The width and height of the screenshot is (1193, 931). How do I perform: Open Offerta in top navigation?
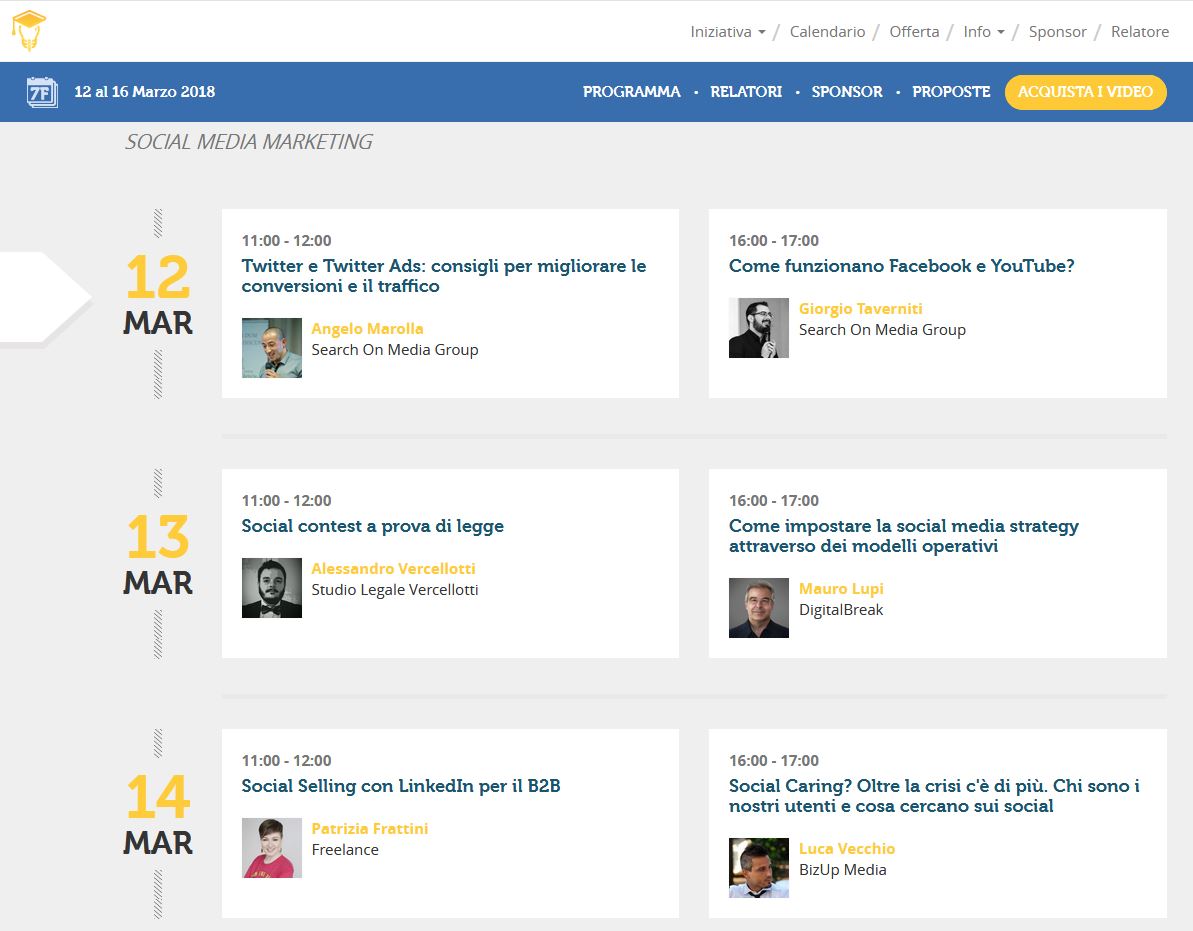(914, 32)
